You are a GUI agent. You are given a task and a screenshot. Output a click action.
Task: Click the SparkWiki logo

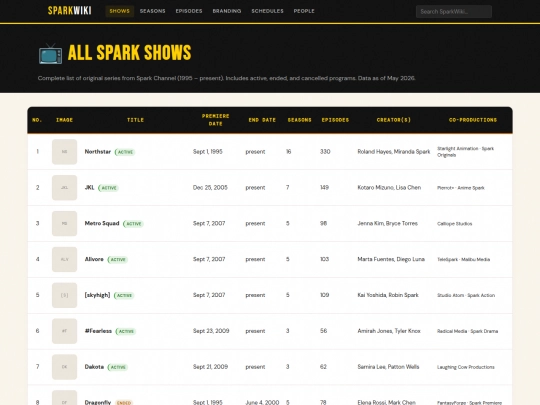click(70, 11)
